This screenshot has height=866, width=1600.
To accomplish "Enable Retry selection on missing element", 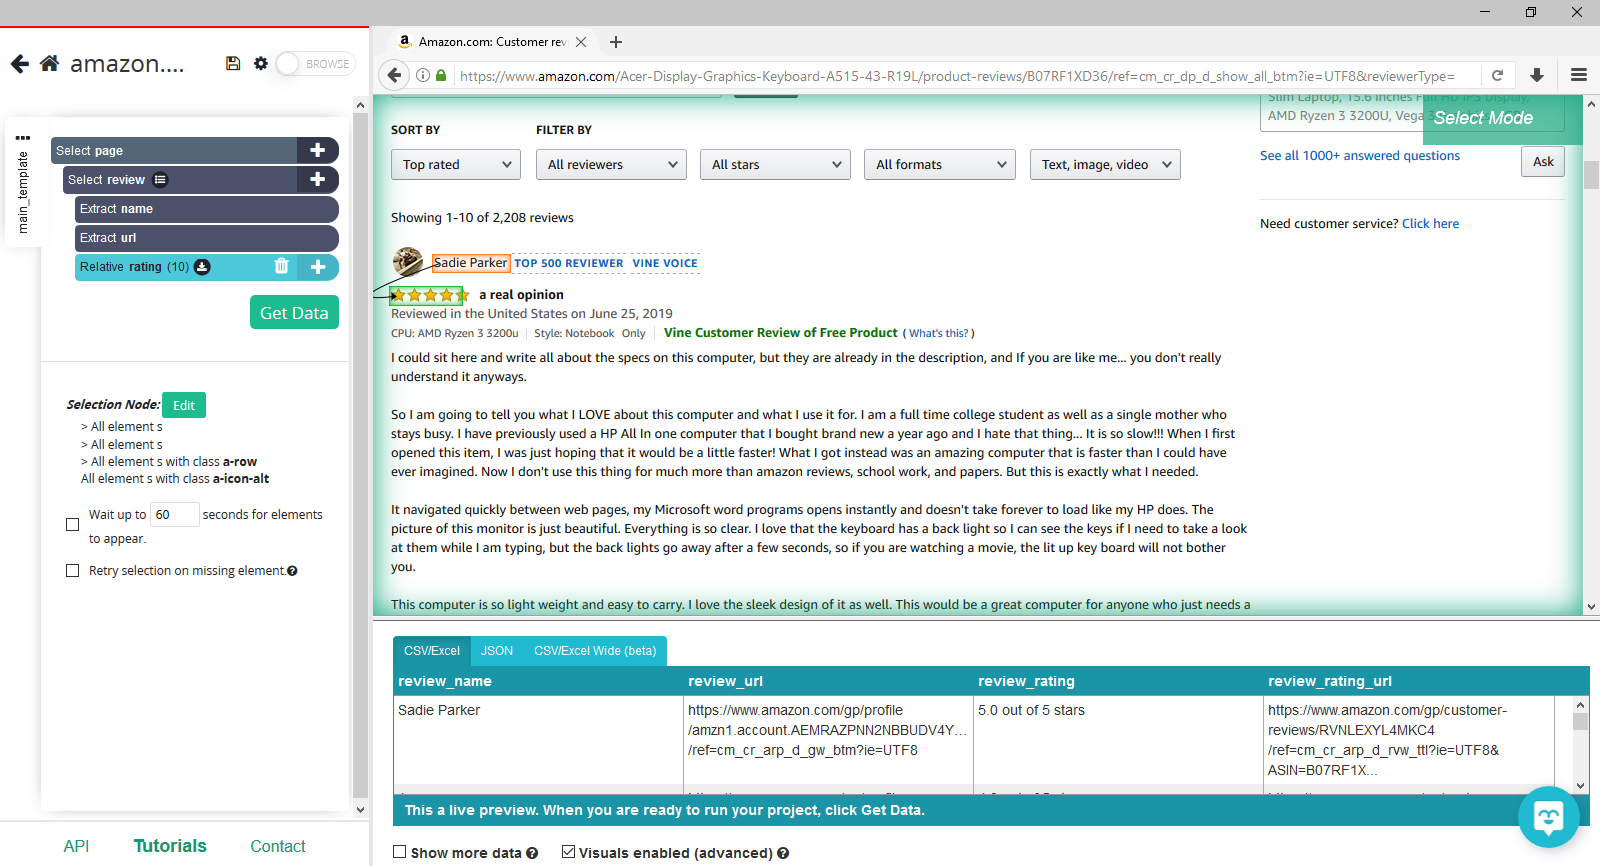I will click(72, 571).
